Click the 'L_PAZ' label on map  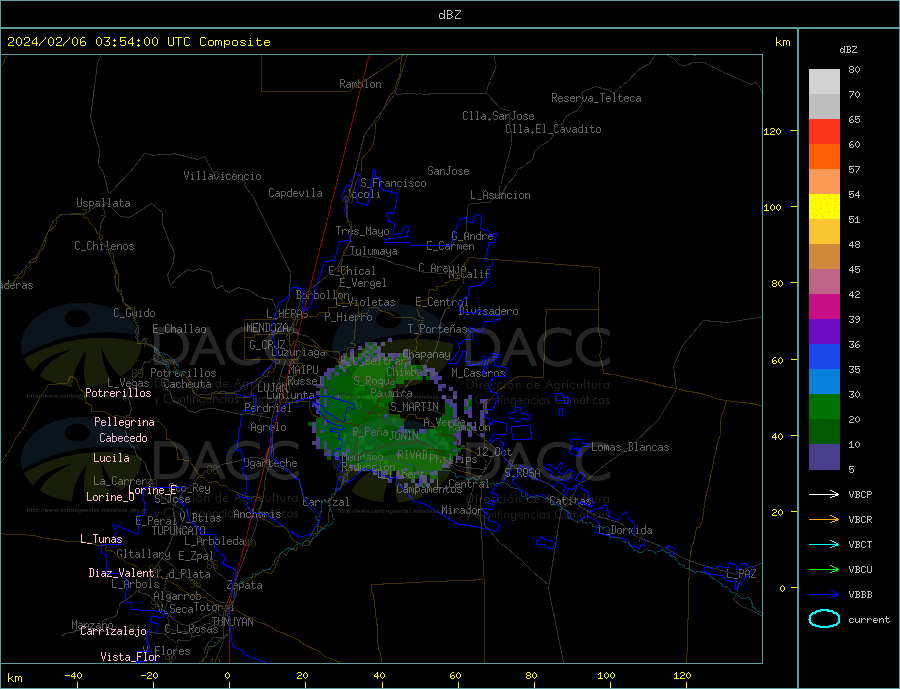pos(741,574)
